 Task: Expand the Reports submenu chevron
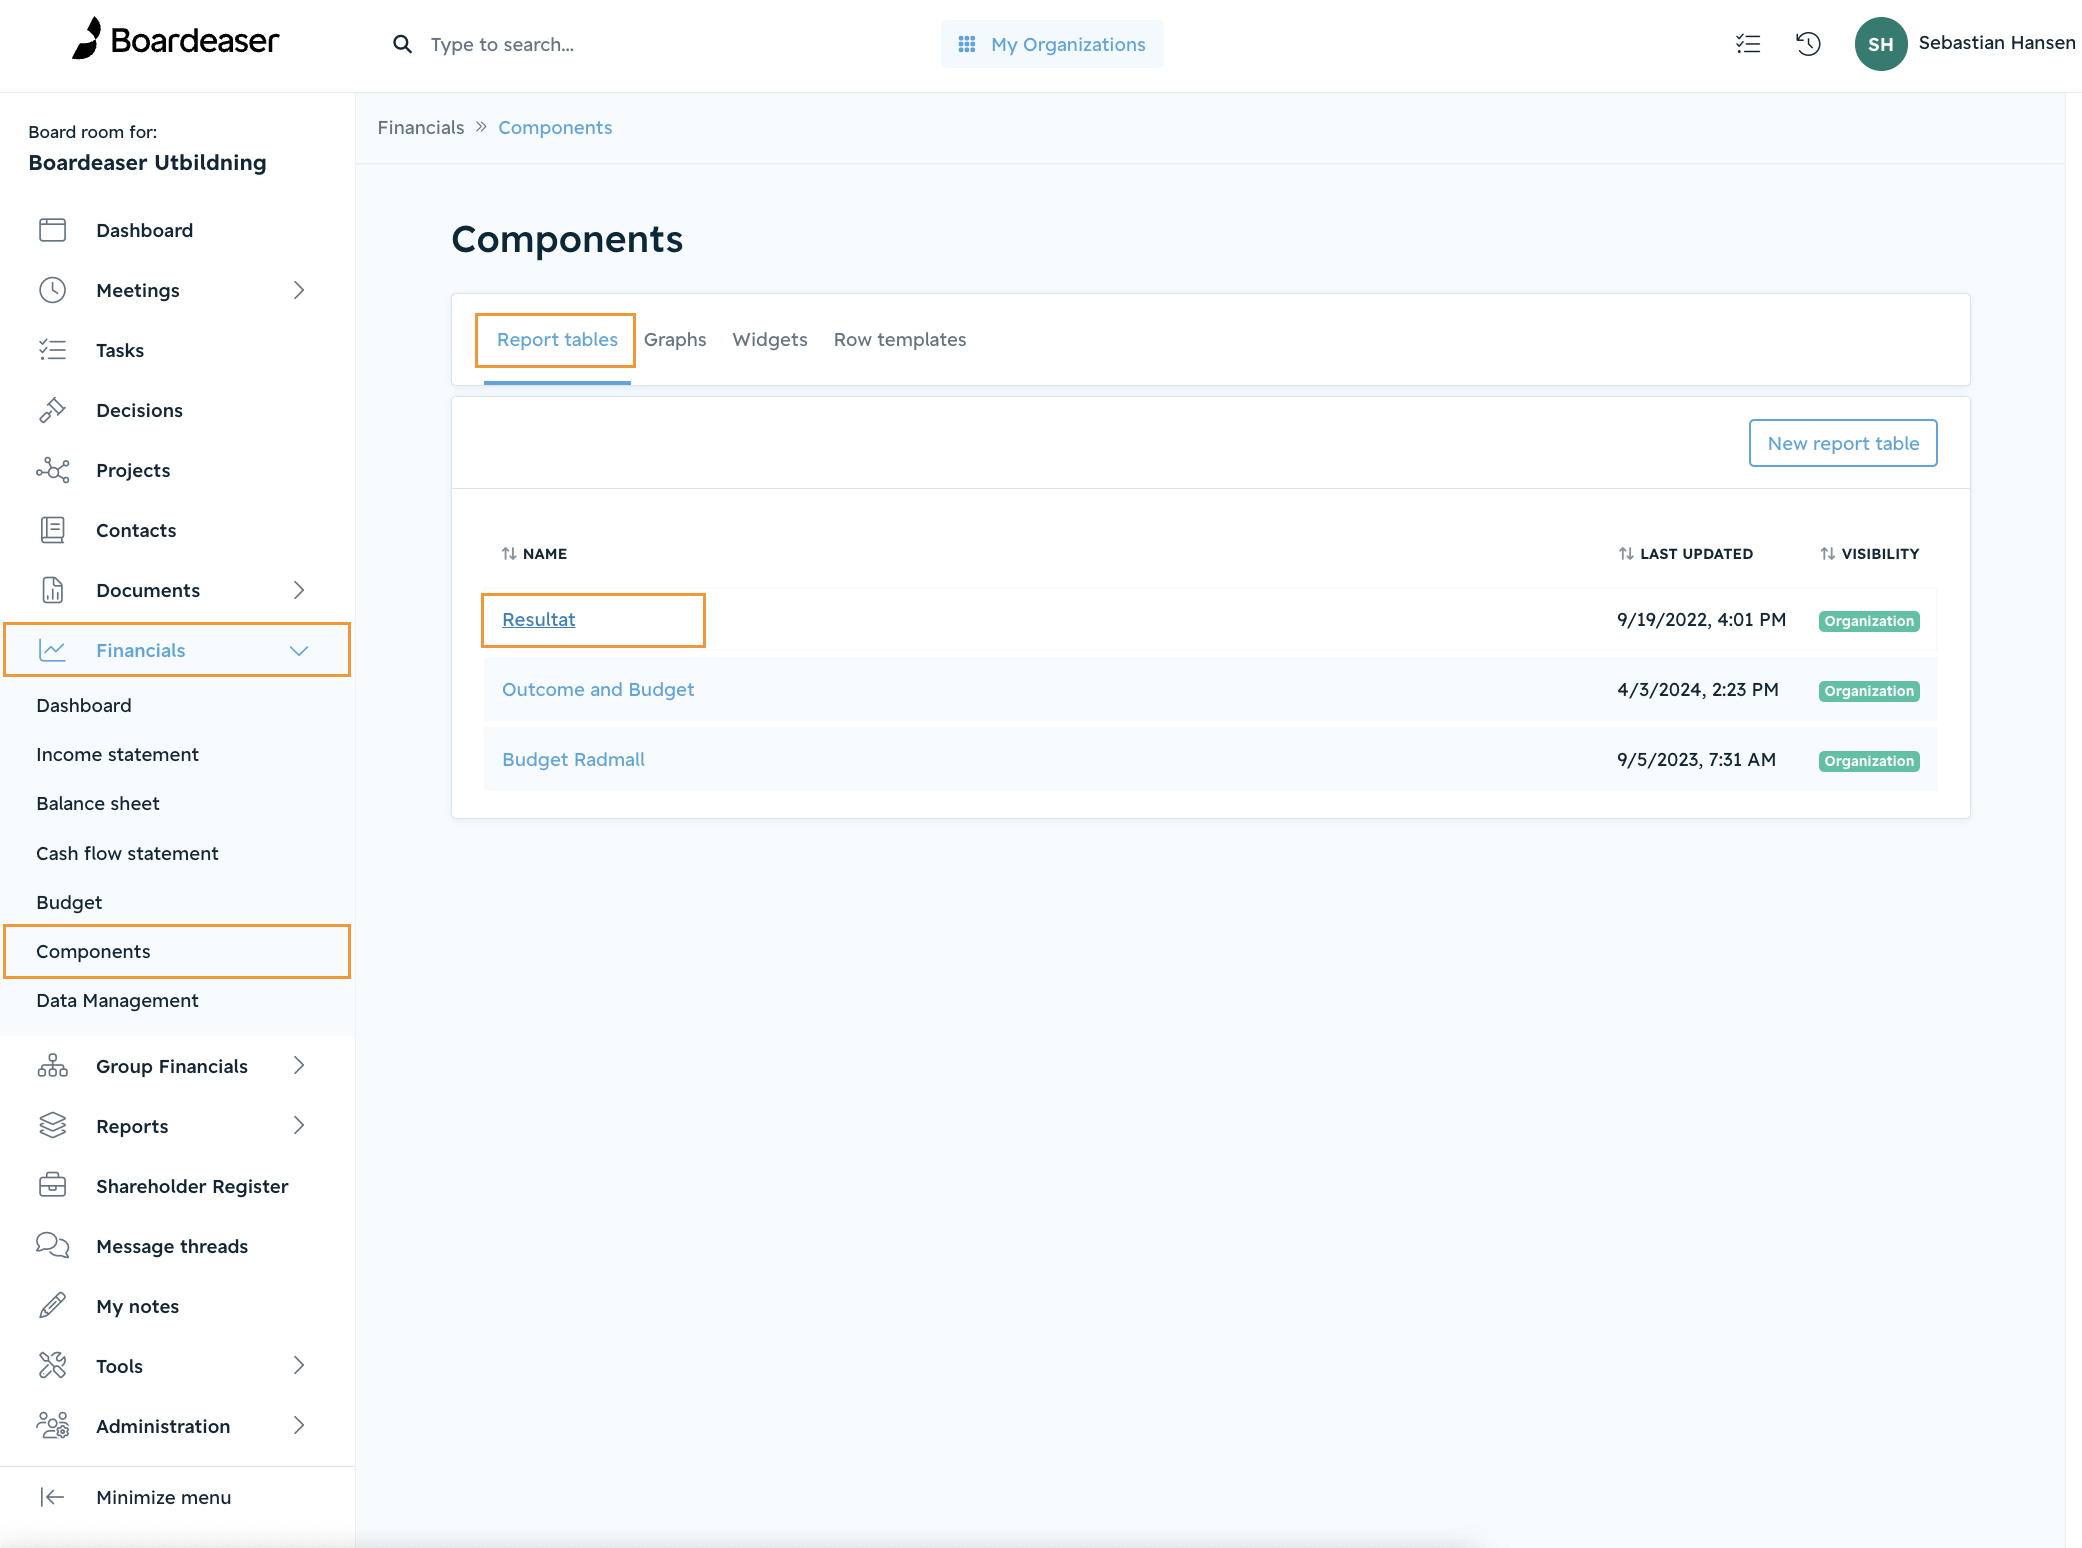click(x=298, y=1126)
